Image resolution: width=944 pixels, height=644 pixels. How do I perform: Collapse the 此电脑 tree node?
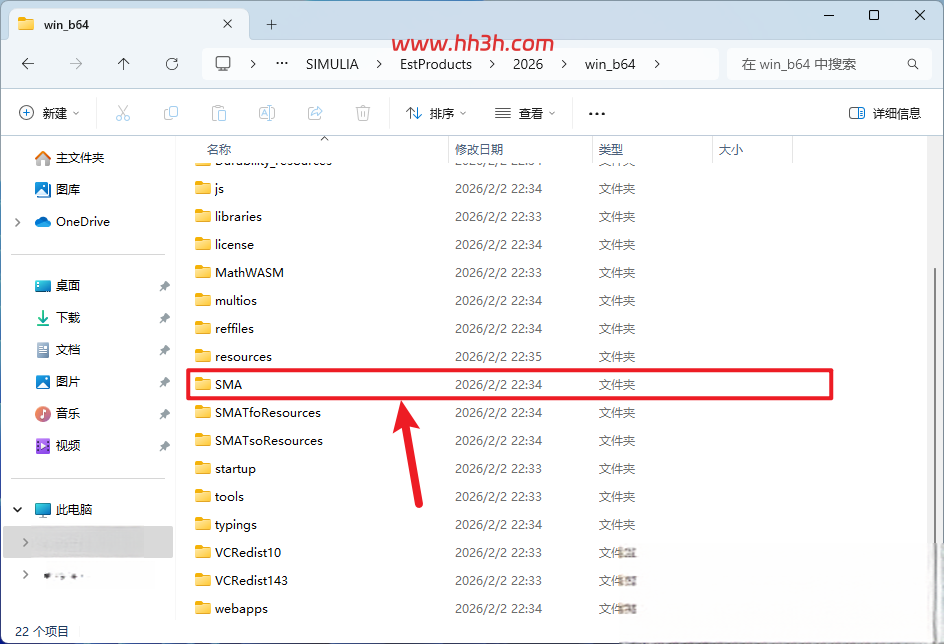point(17,510)
